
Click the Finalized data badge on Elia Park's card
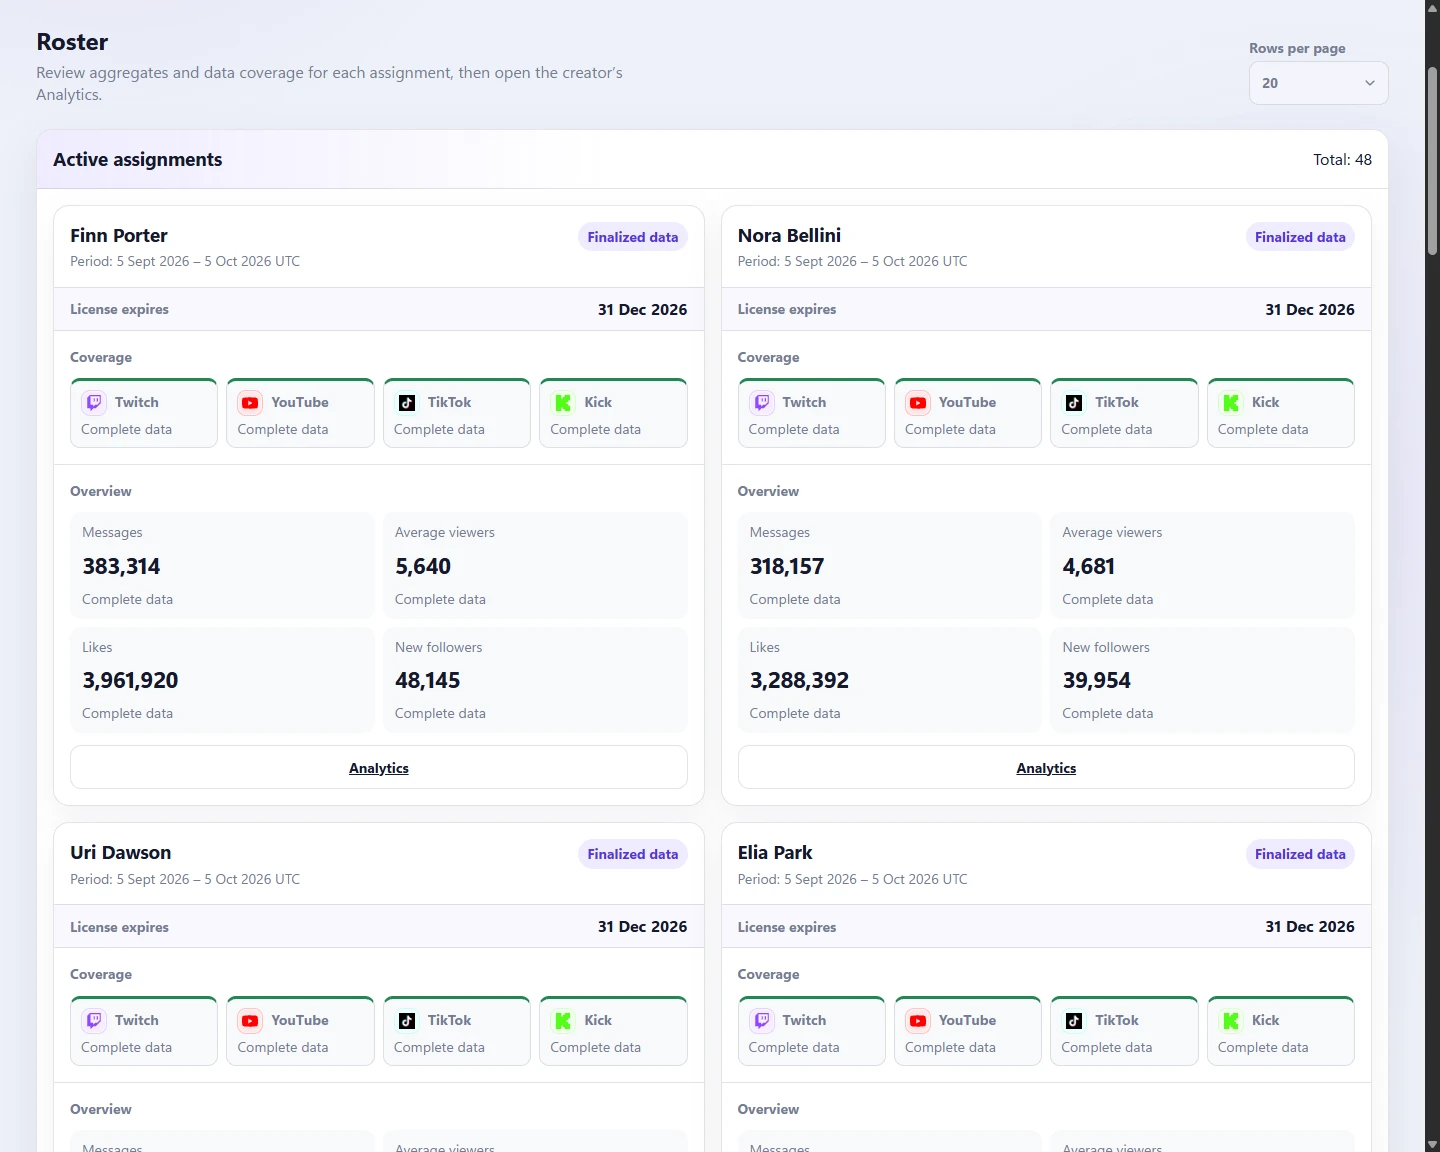1300,854
